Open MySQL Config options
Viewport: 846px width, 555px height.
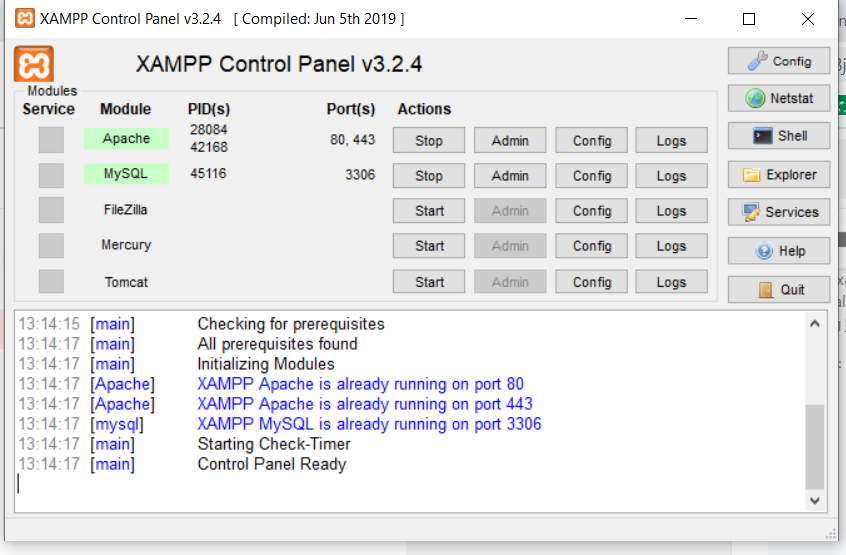point(591,175)
